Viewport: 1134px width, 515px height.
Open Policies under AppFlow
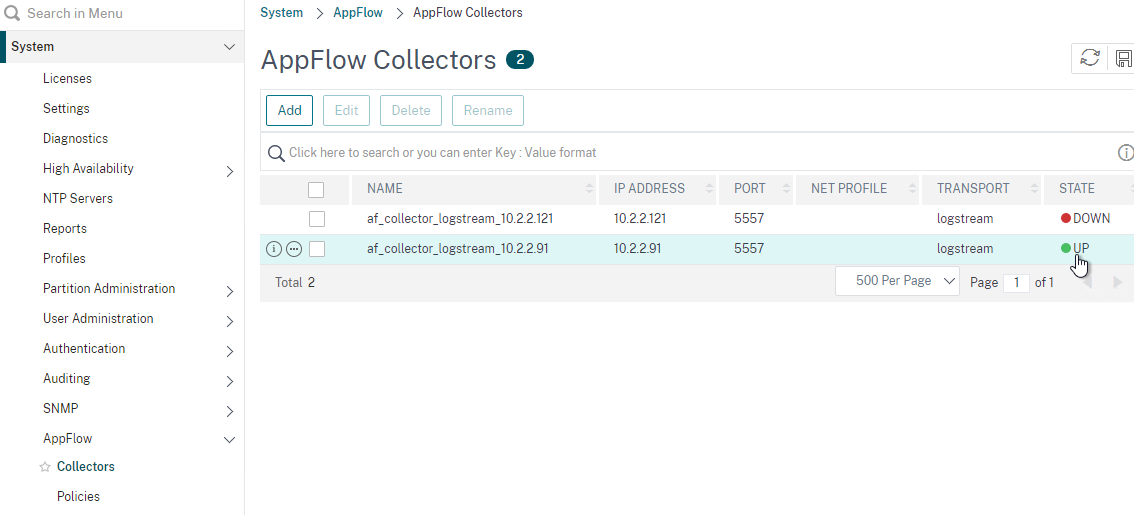78,496
